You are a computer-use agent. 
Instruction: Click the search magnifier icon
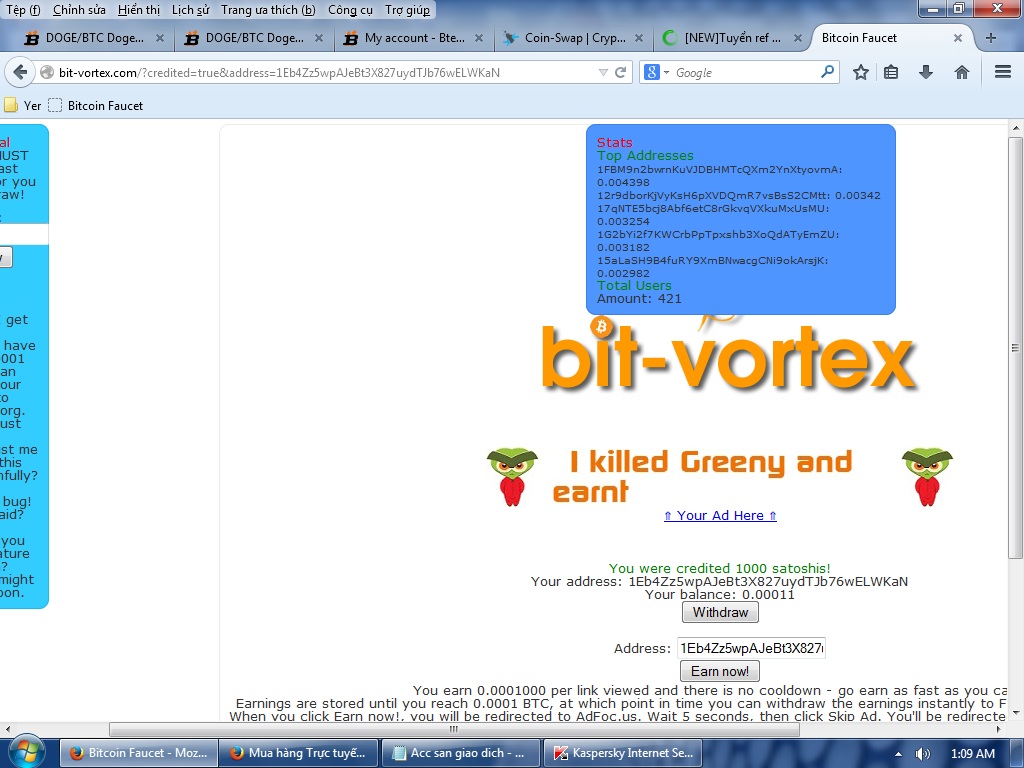tap(827, 71)
